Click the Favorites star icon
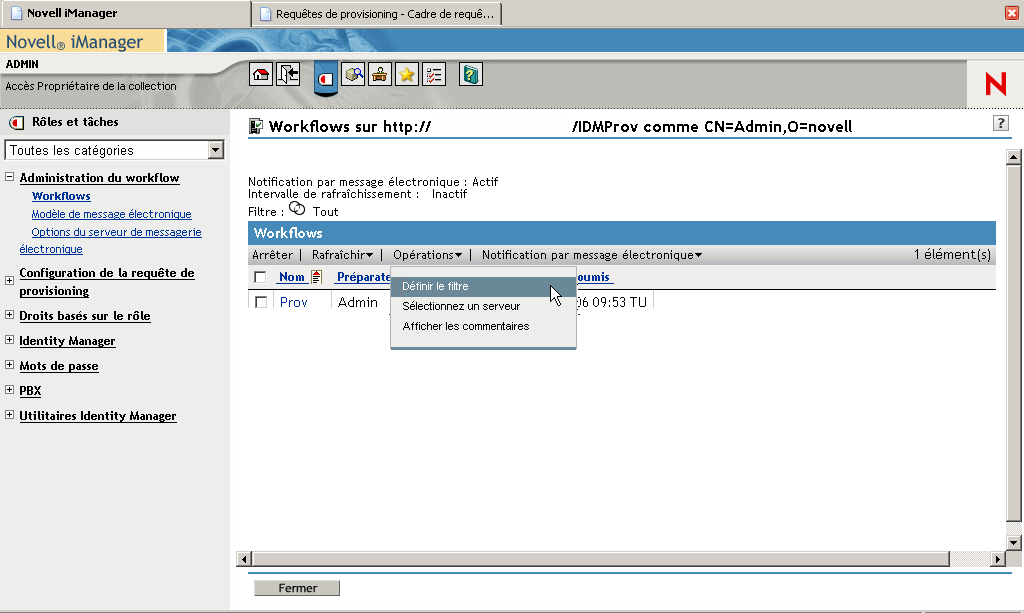 tap(407, 74)
